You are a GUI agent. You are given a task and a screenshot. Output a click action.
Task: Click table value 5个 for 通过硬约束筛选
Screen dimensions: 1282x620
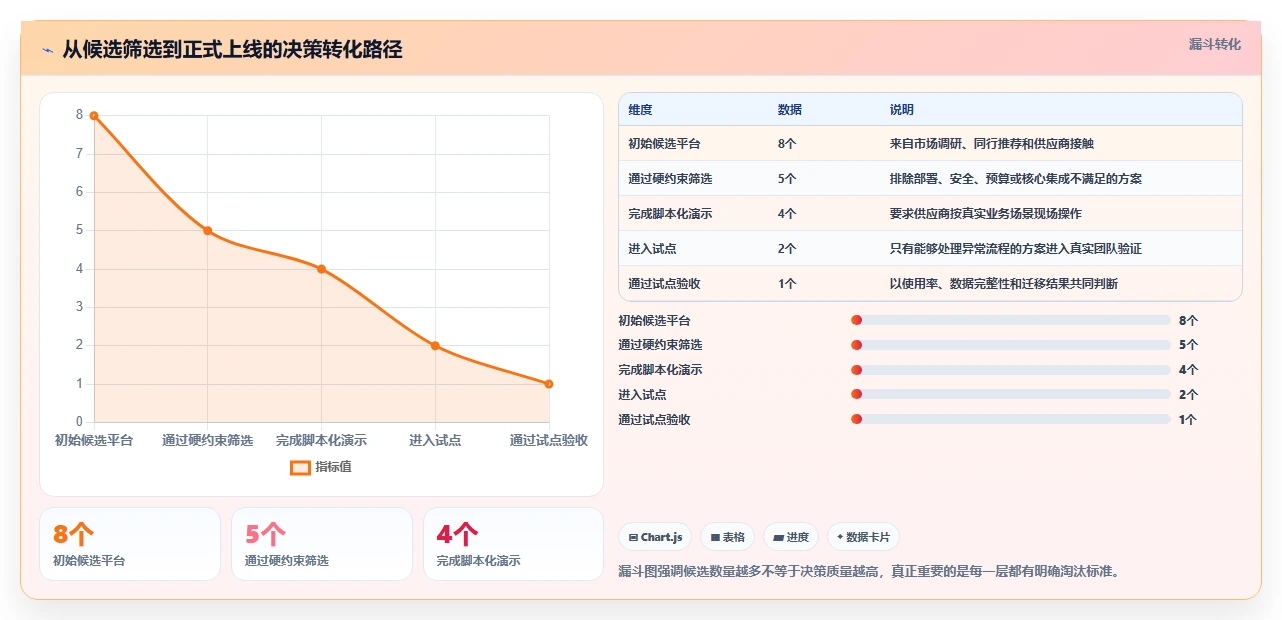click(x=786, y=179)
